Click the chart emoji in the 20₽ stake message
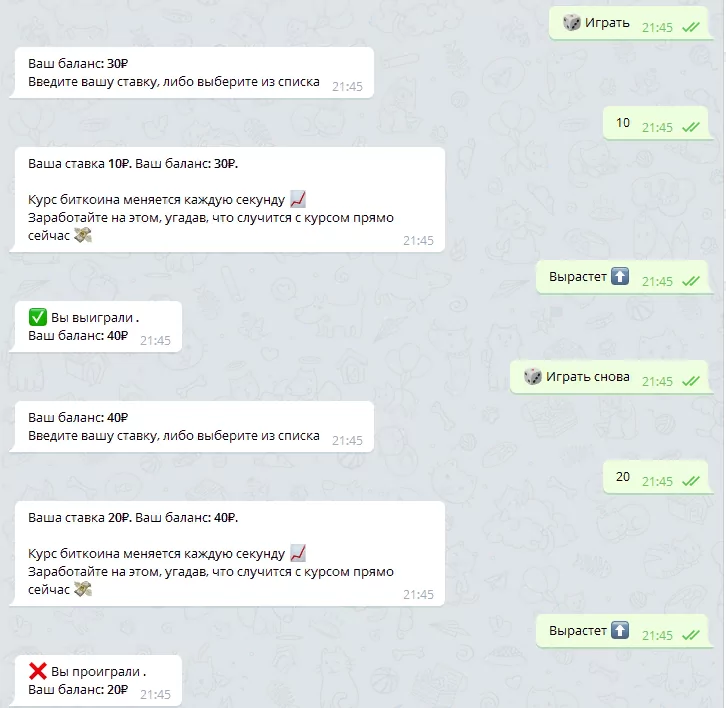 298,553
